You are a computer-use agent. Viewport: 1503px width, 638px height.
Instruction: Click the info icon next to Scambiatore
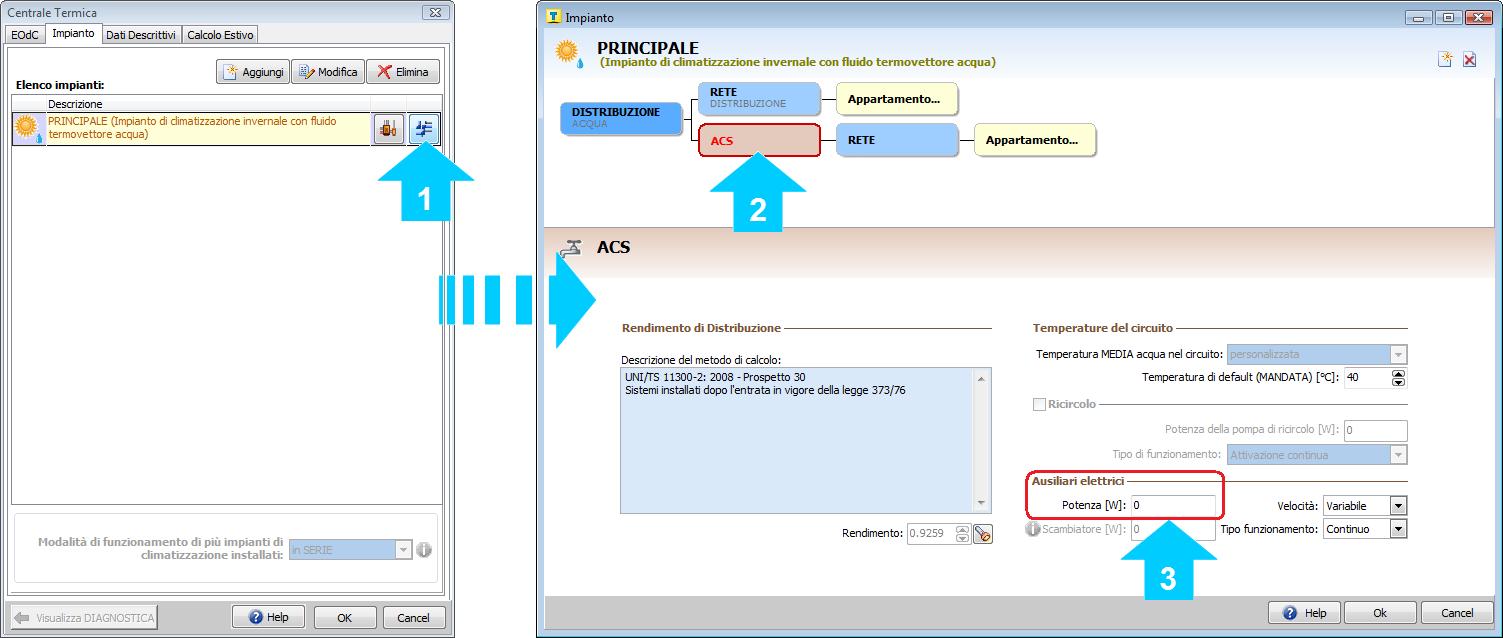coord(1033,529)
